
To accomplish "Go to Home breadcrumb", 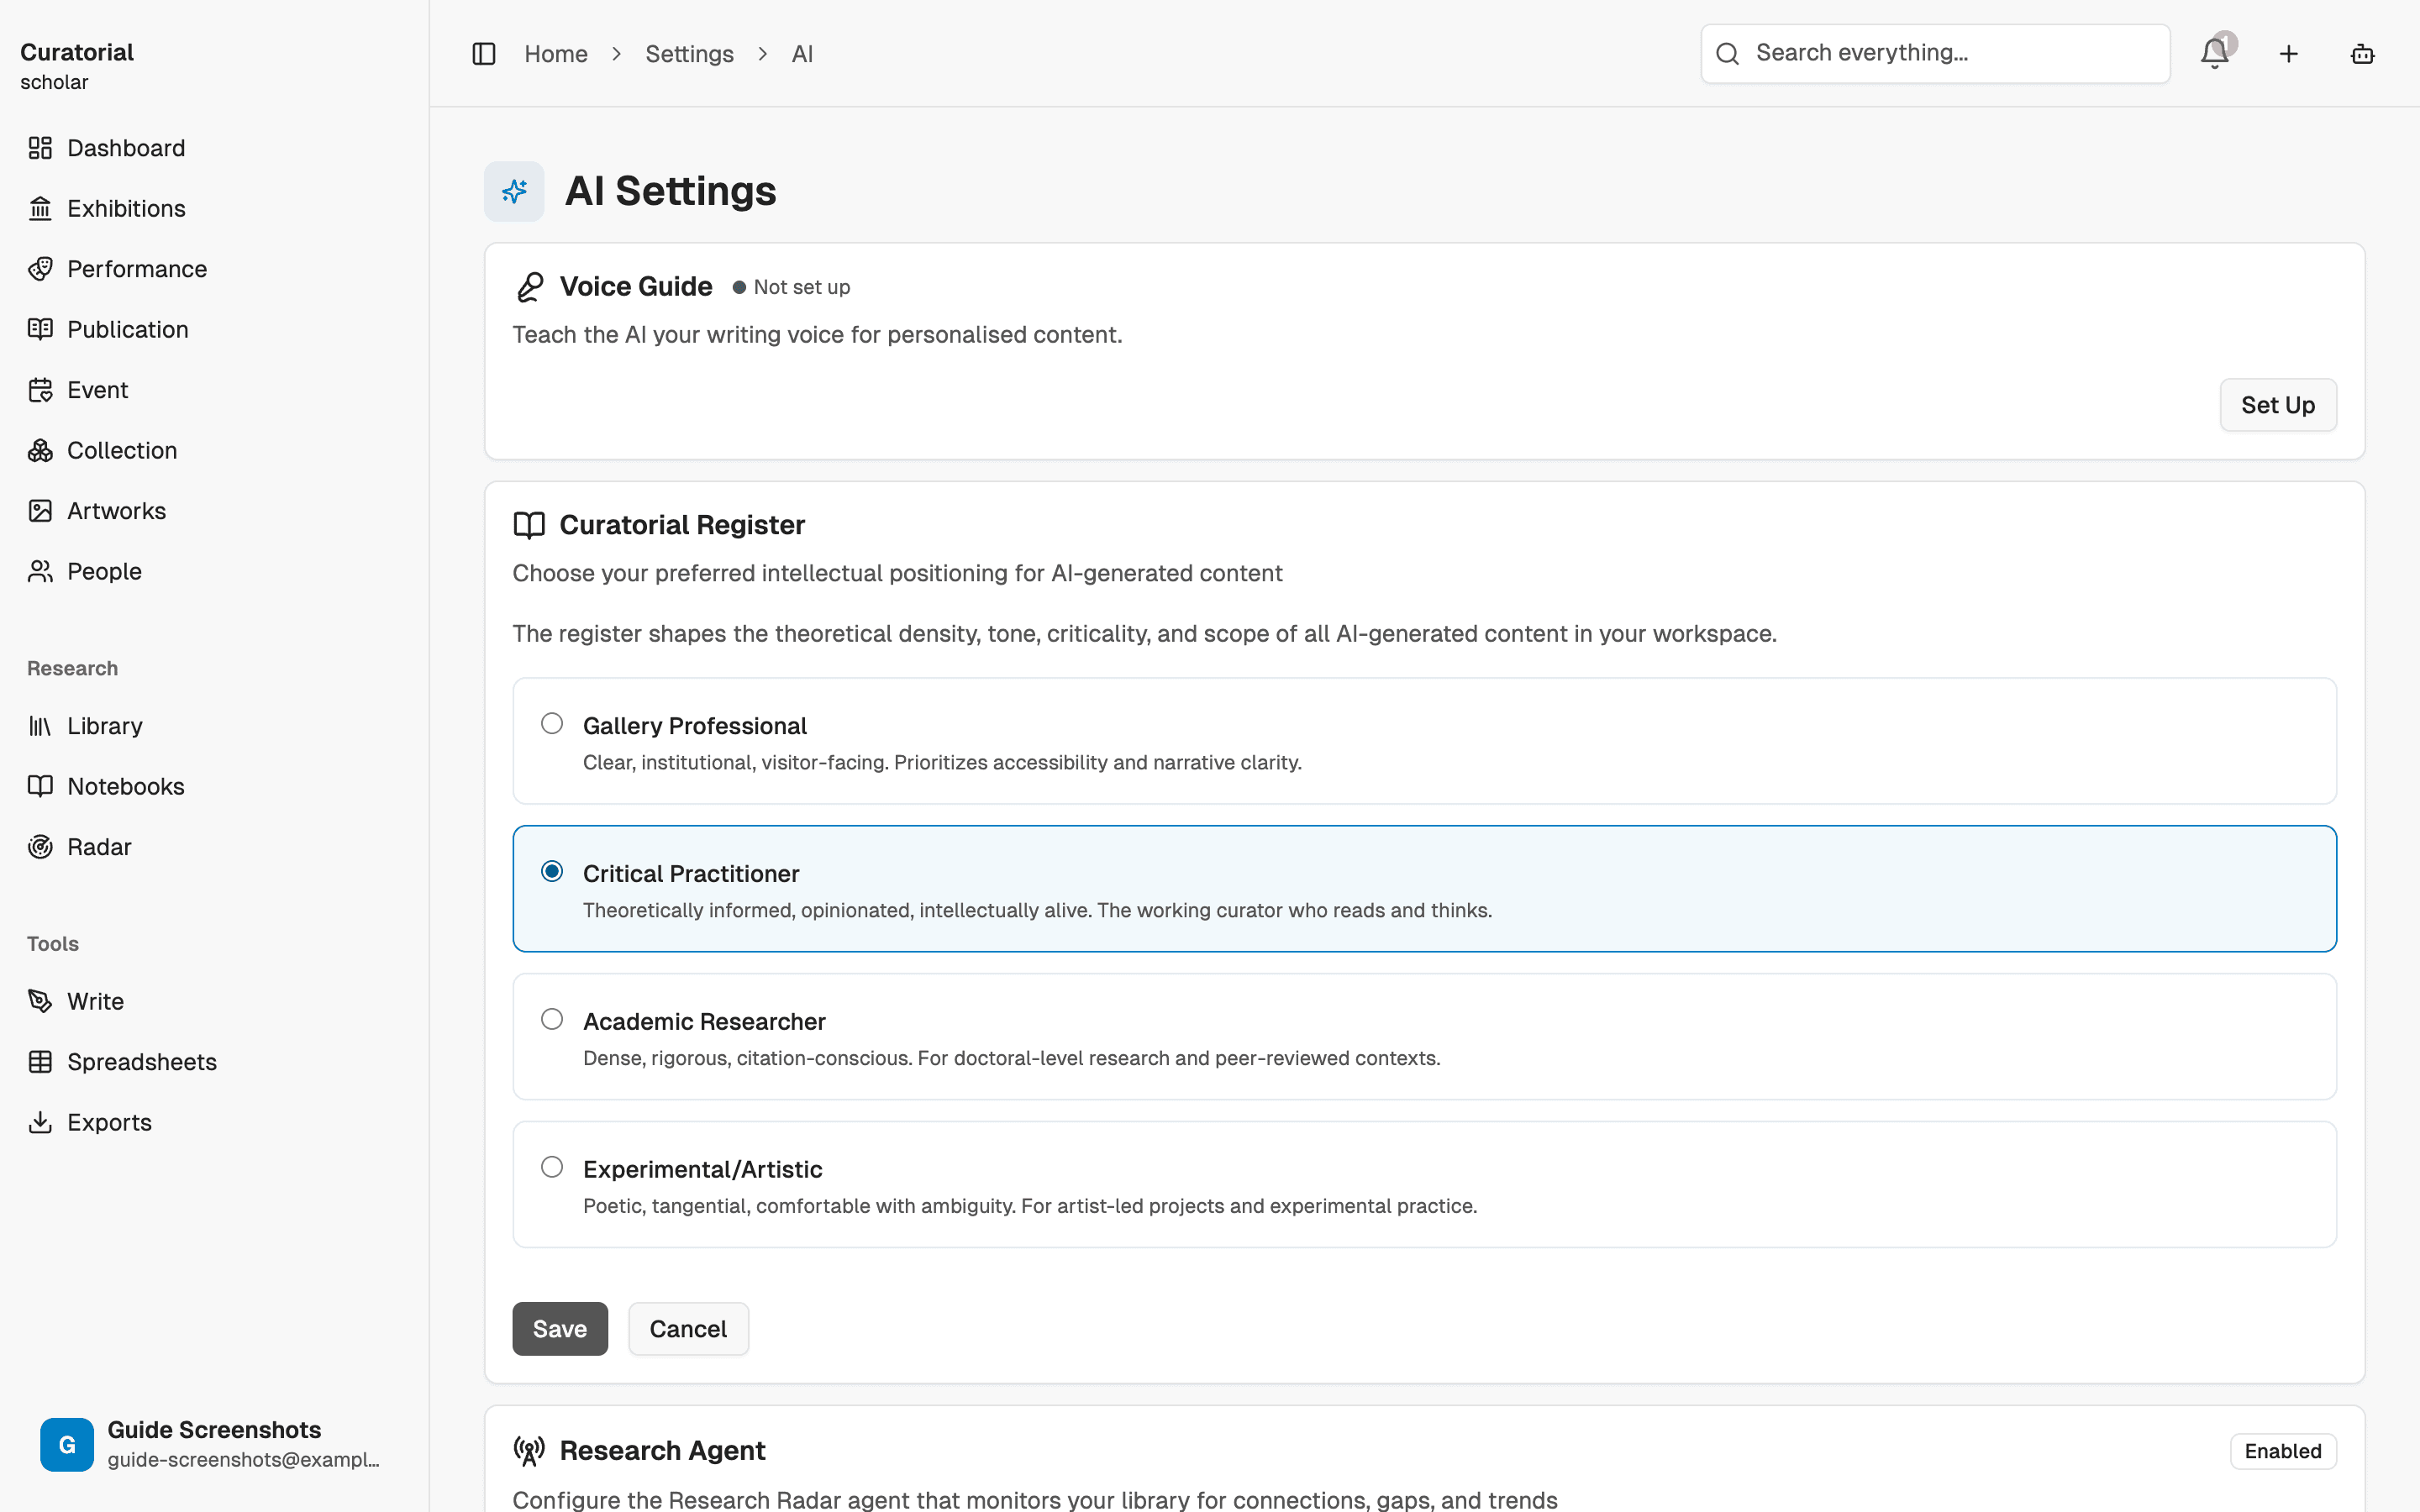I will point(556,54).
